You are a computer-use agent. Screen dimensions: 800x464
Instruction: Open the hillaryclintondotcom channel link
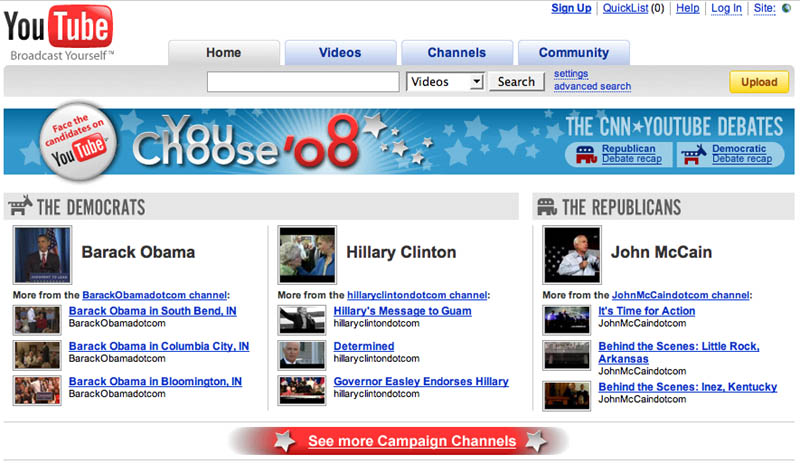click(x=417, y=295)
